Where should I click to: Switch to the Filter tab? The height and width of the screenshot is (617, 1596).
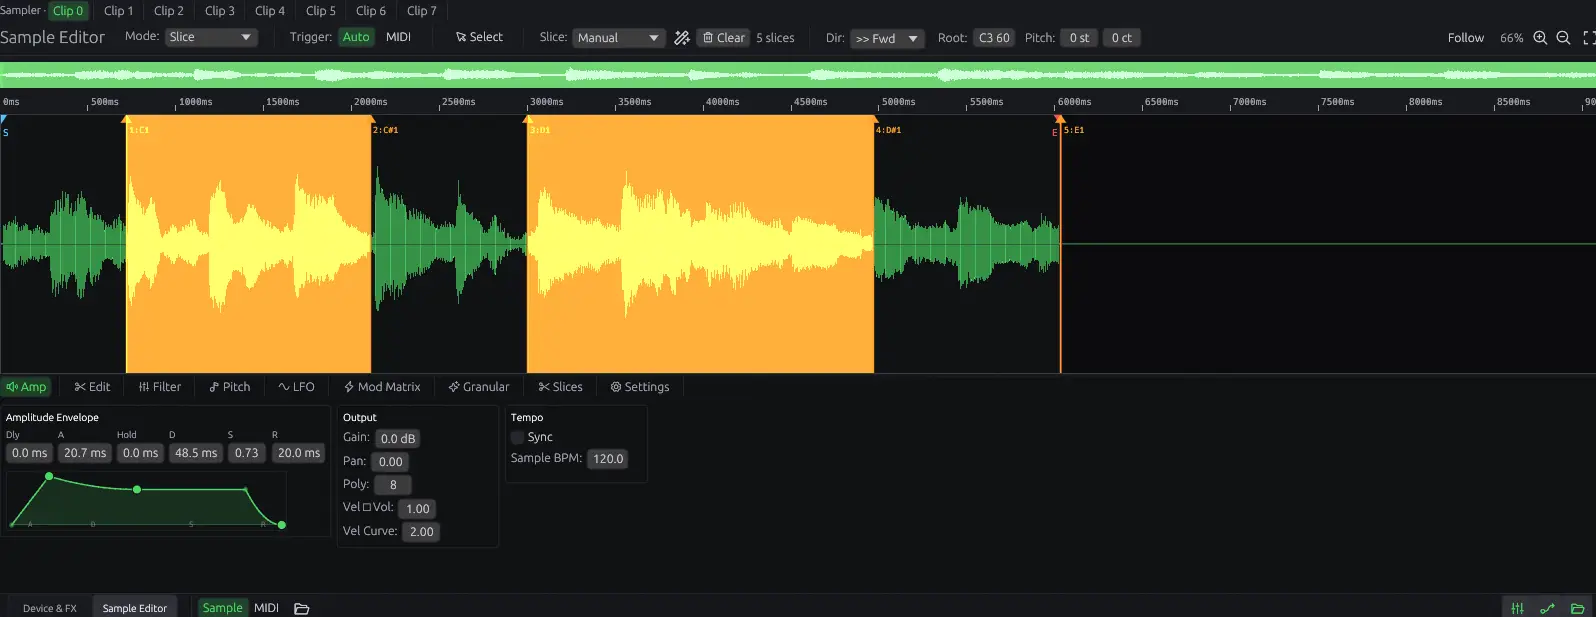pos(160,387)
